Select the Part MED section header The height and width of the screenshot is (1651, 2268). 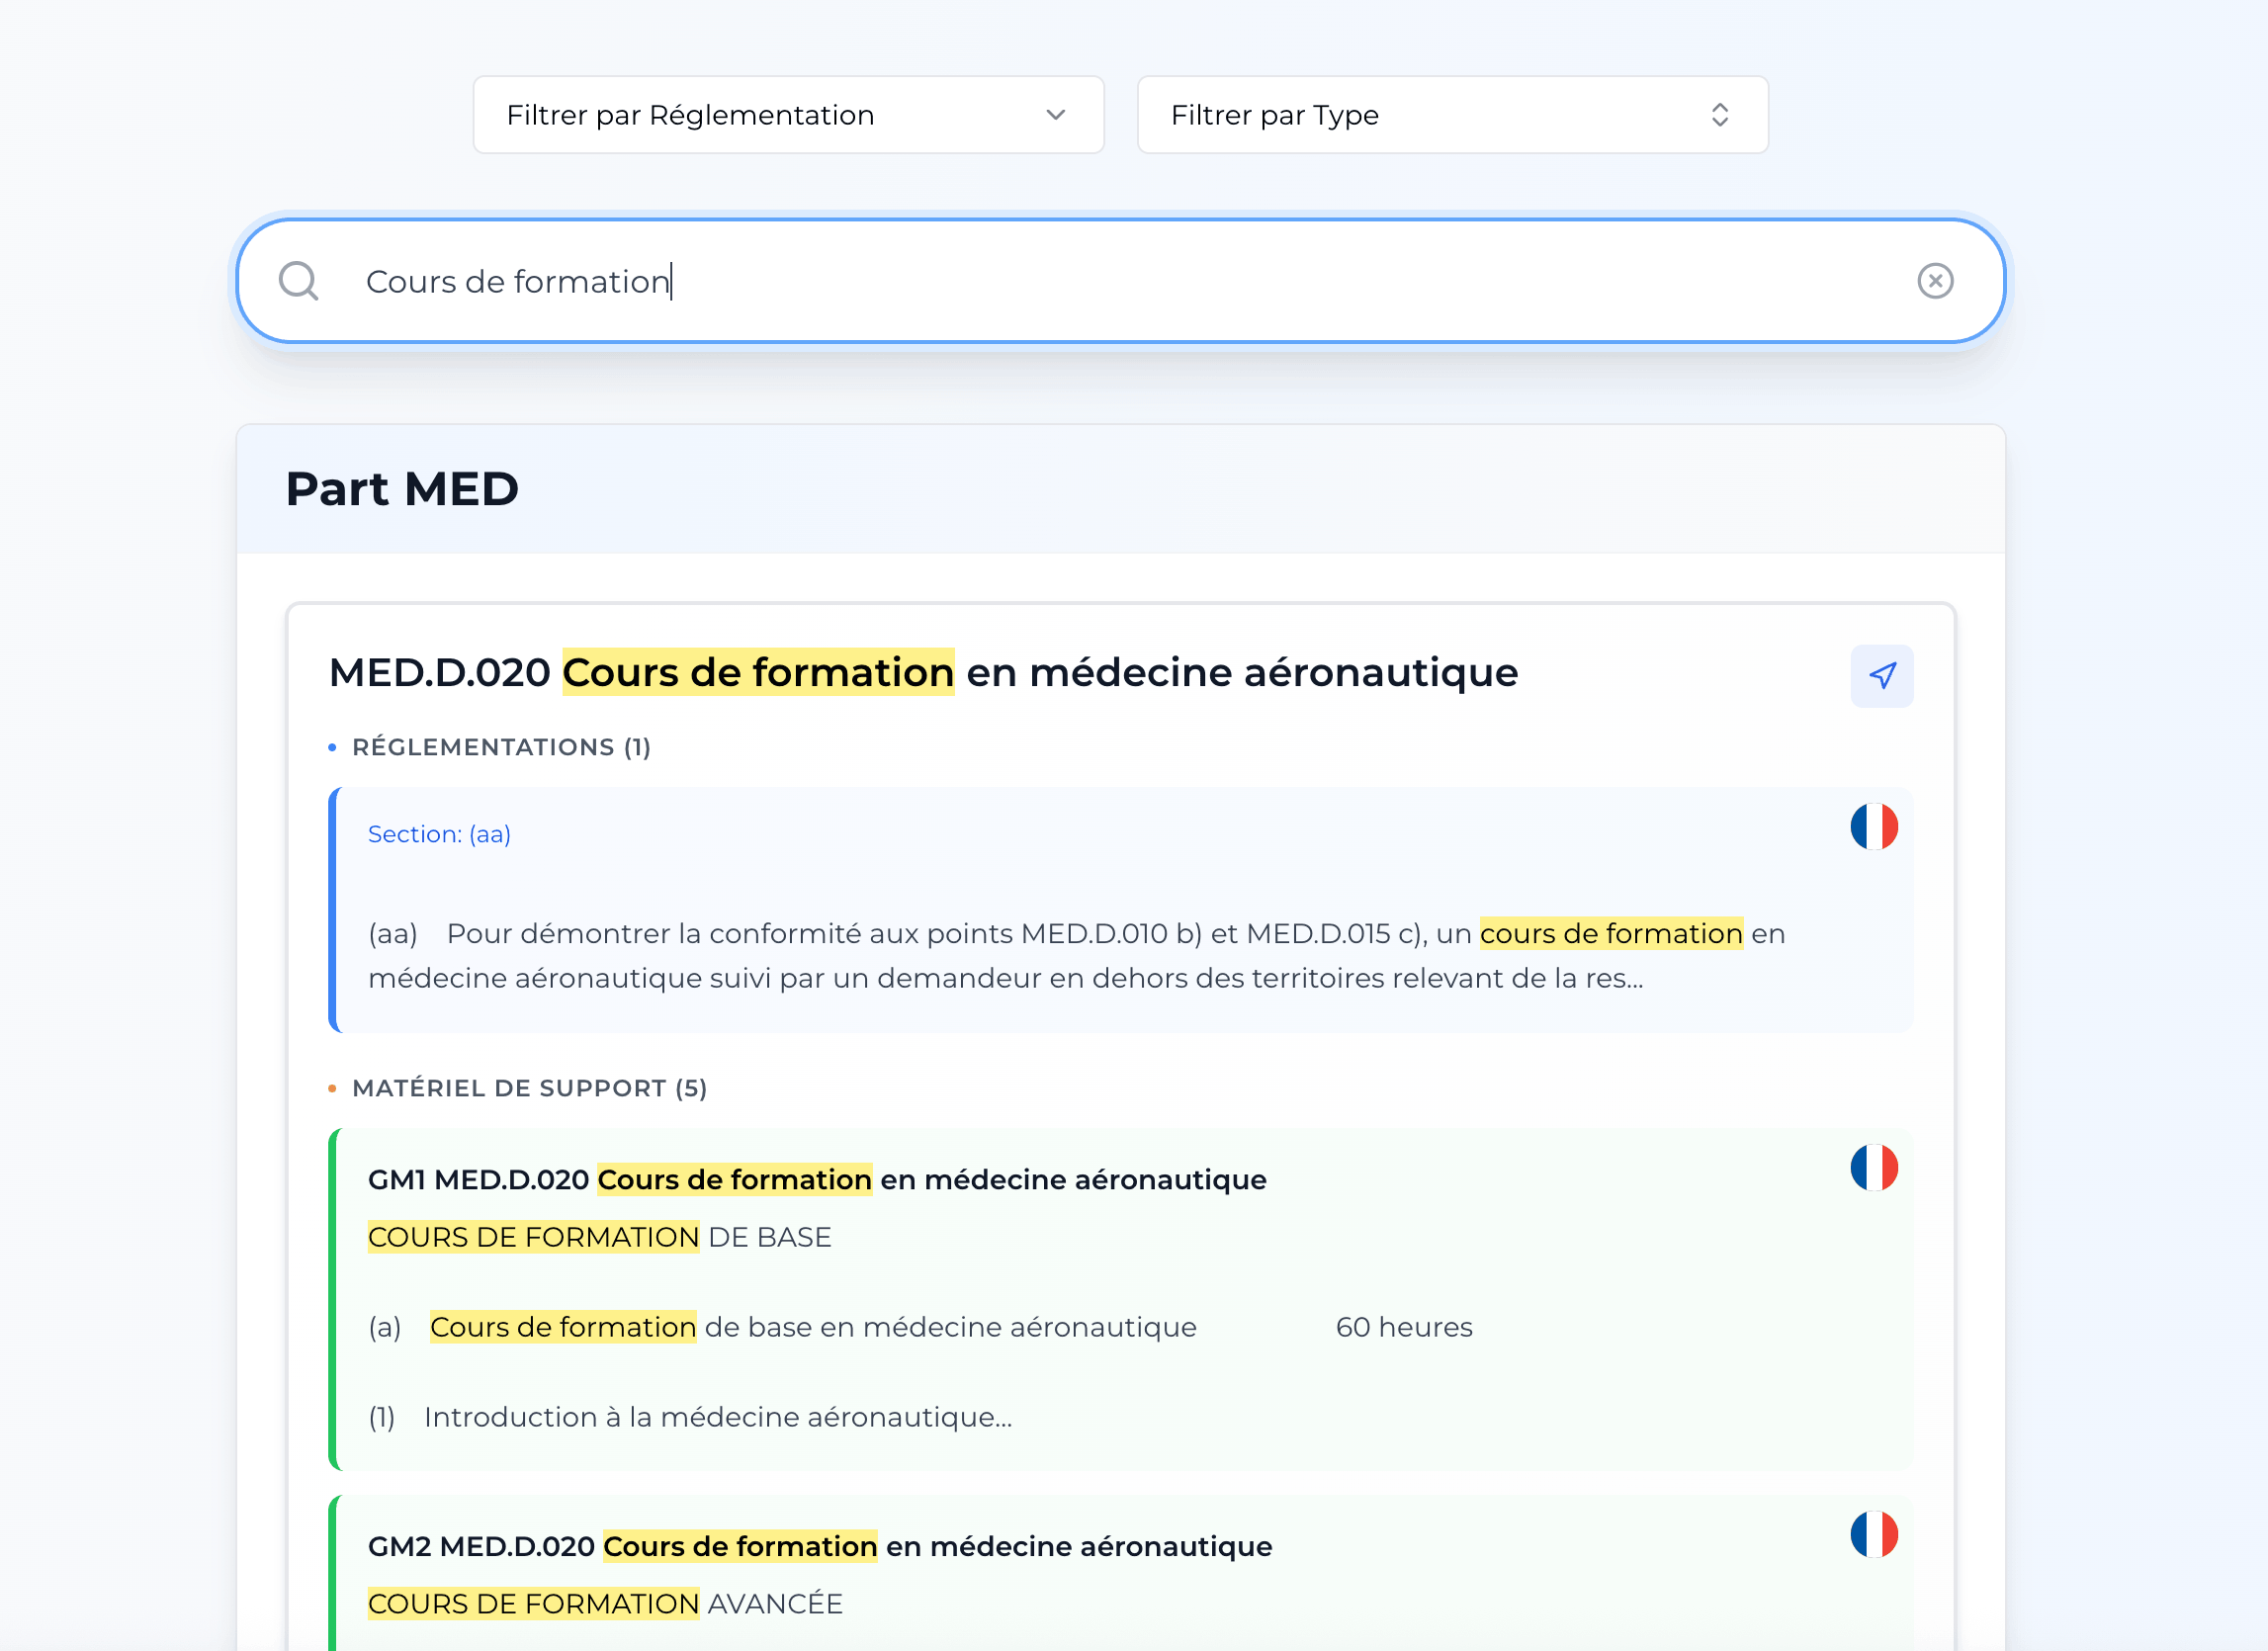tap(401, 489)
